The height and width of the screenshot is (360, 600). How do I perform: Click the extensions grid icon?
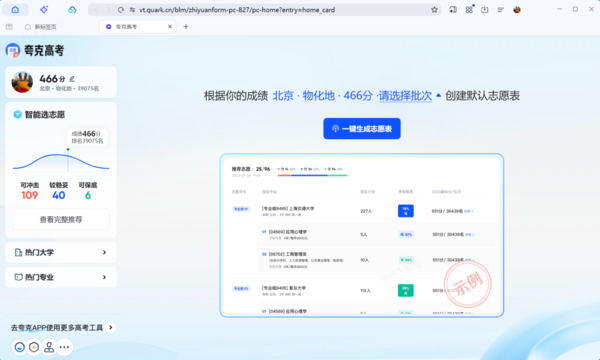[x=469, y=10]
